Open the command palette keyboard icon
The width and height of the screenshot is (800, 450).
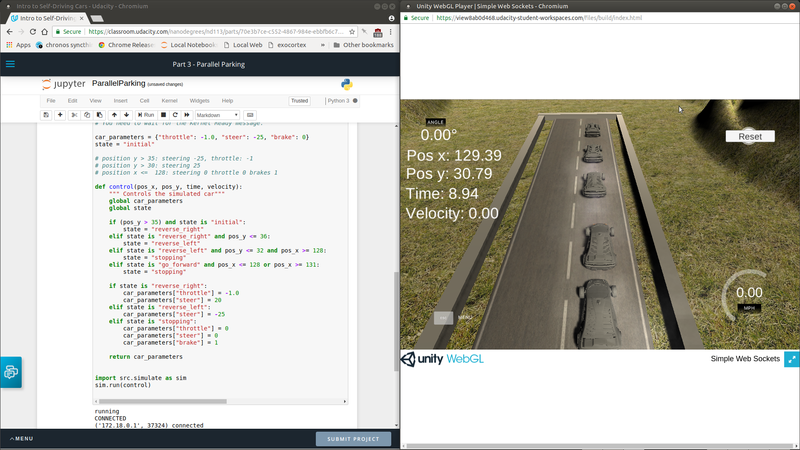pos(249,115)
